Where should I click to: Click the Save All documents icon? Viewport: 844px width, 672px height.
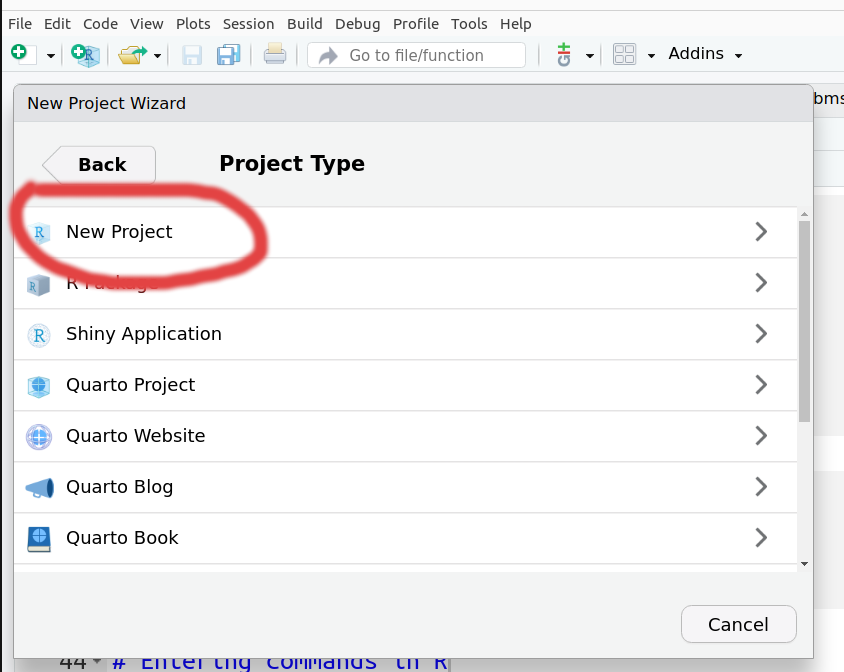[x=229, y=55]
